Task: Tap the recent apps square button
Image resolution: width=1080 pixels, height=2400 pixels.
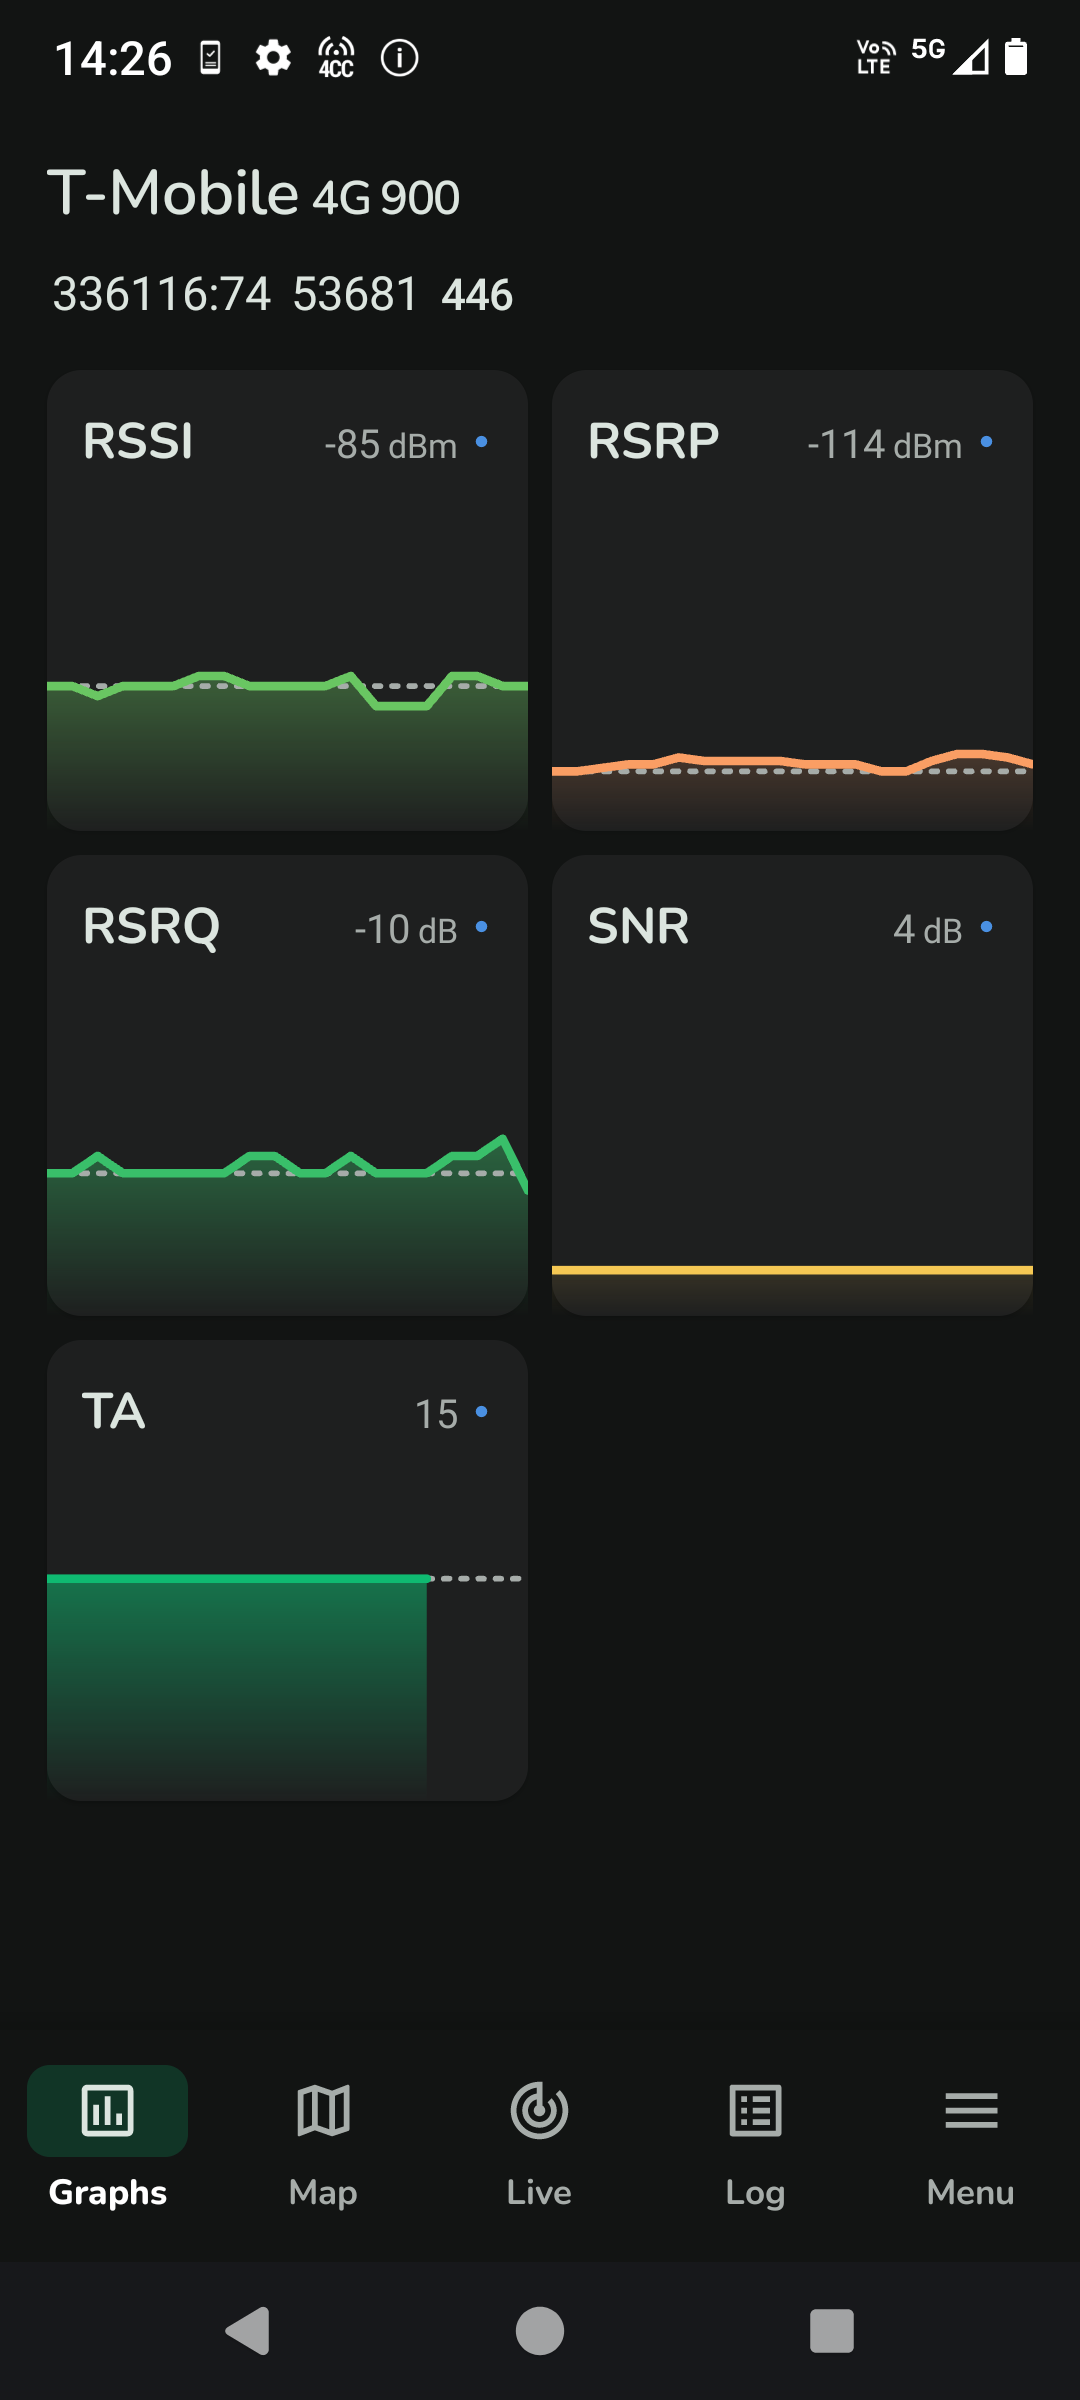Action: pyautogui.click(x=832, y=2331)
